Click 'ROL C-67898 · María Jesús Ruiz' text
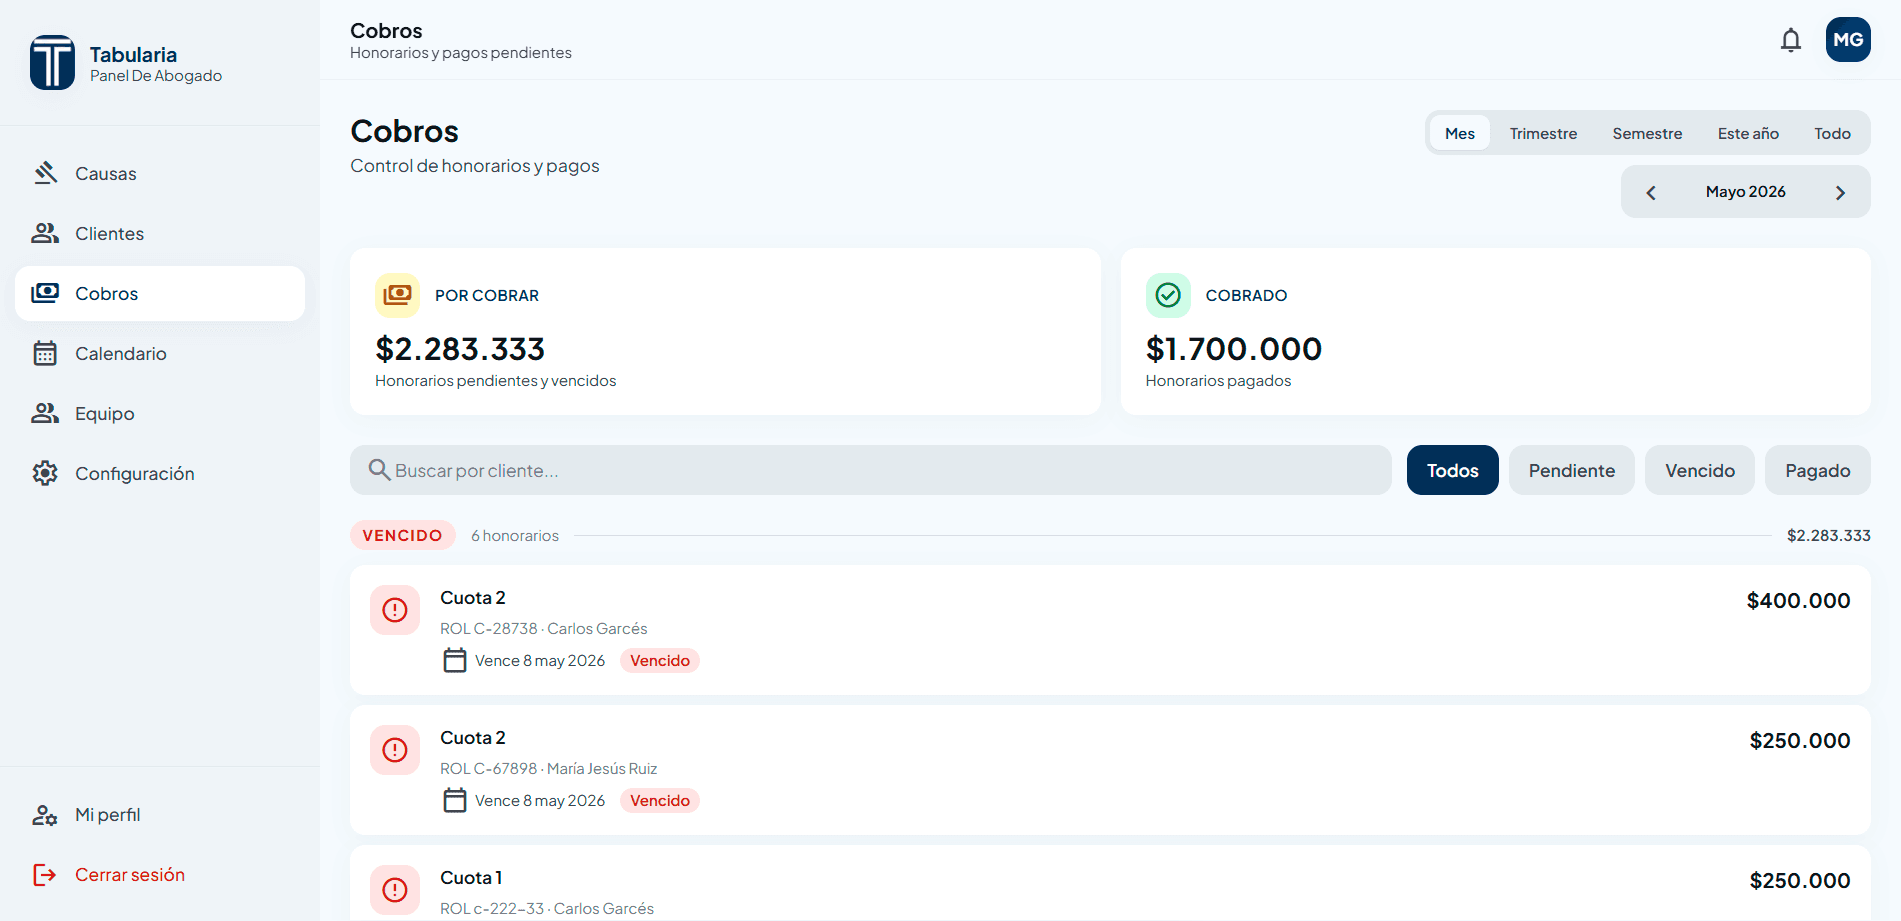This screenshot has height=921, width=1901. pos(549,769)
